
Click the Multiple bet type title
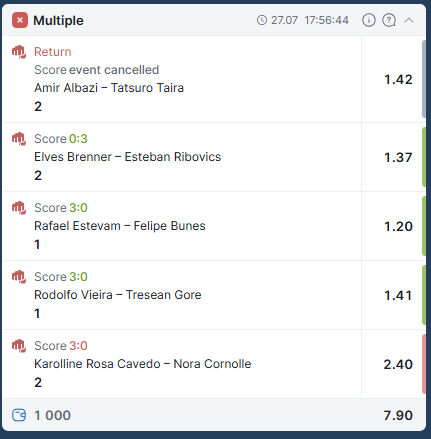coord(59,21)
